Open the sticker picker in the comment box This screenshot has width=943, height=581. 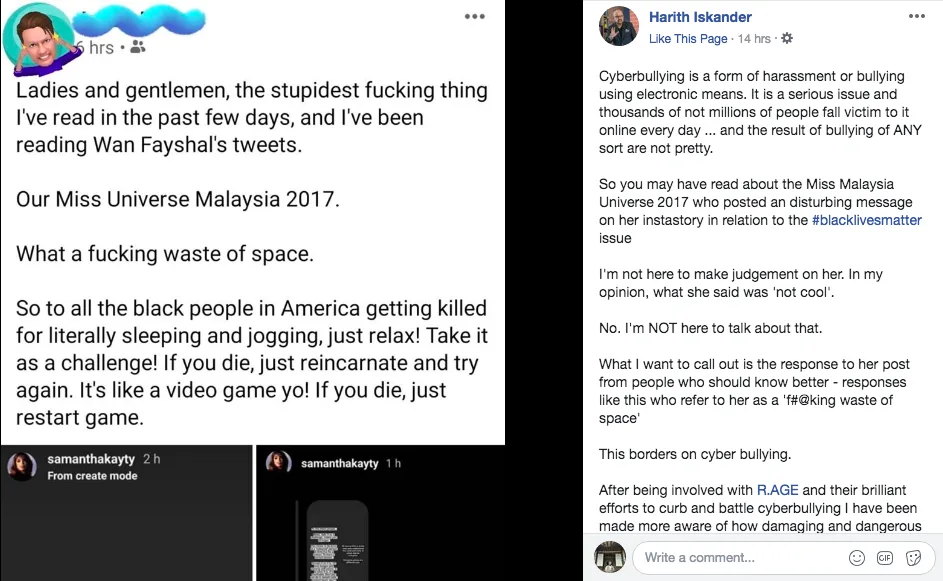click(913, 557)
